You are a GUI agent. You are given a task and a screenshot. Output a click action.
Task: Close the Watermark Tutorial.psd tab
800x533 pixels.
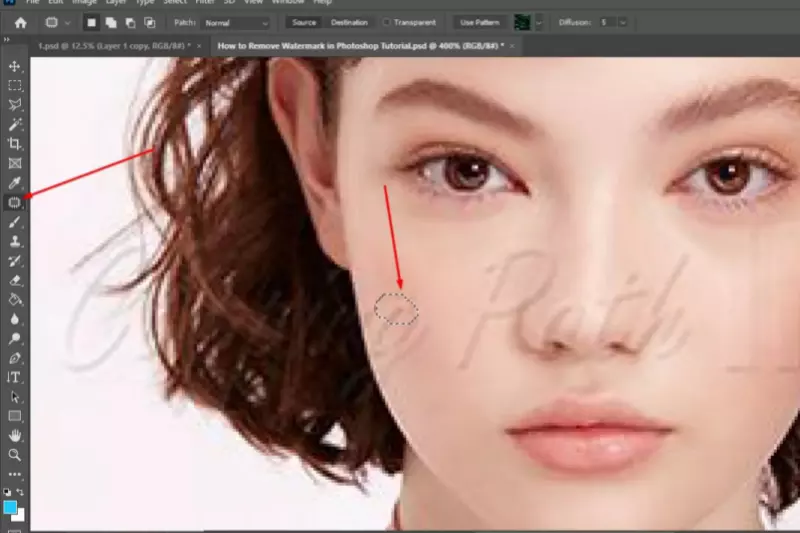click(x=512, y=46)
